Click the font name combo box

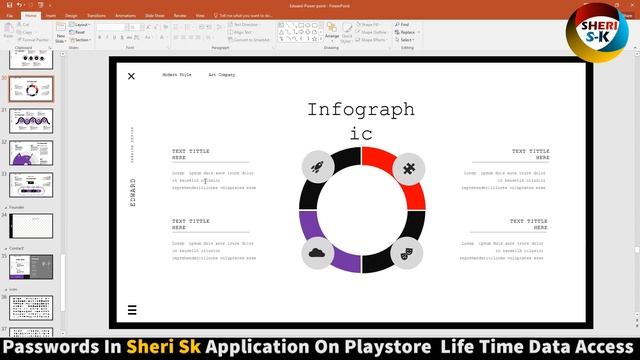pyautogui.click(x=111, y=27)
